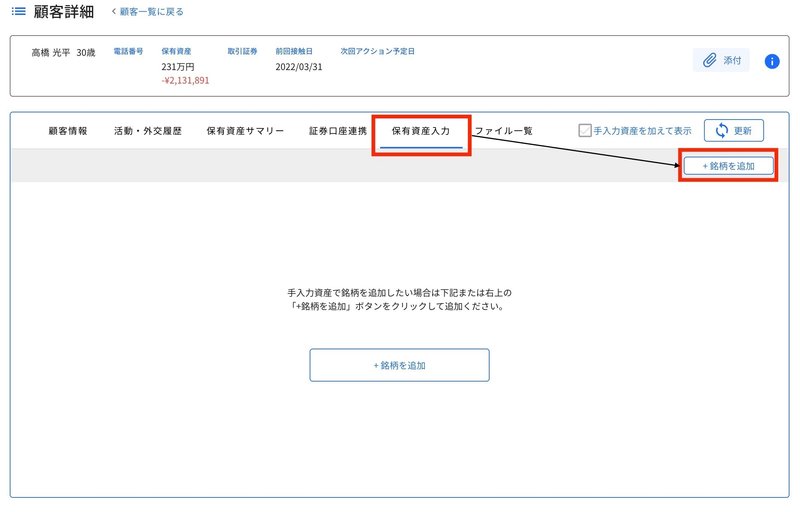Click the 取引証券 label
This screenshot has height=512, width=800.
click(x=242, y=51)
